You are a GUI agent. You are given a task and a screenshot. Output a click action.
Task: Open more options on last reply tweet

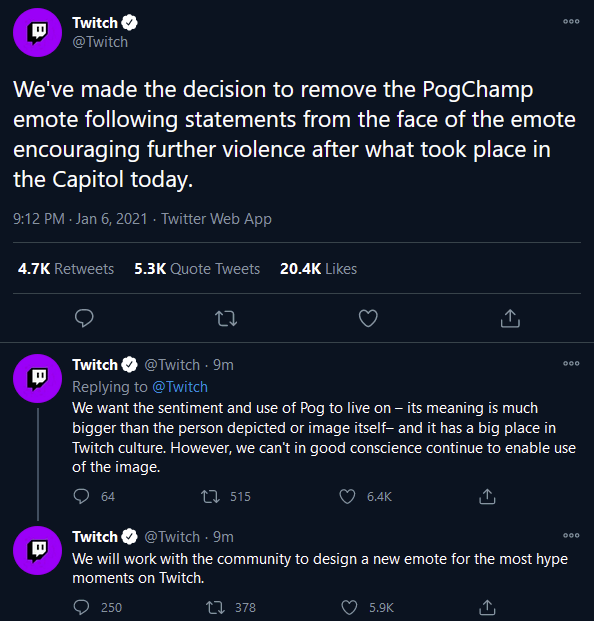tap(571, 535)
